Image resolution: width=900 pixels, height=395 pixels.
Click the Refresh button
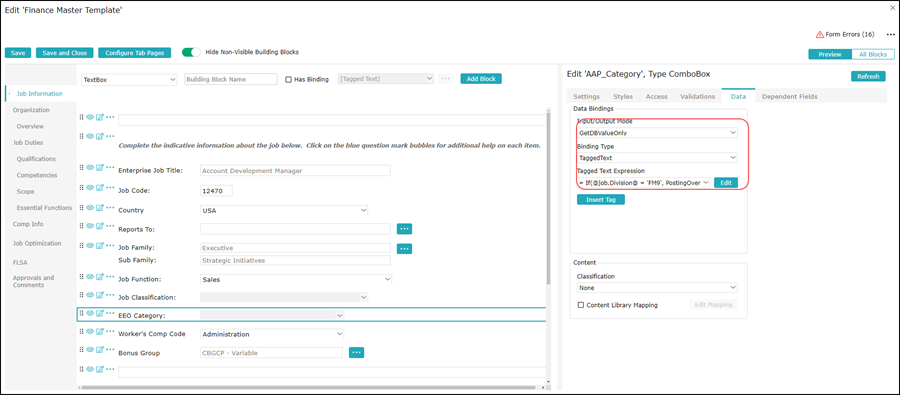(868, 76)
